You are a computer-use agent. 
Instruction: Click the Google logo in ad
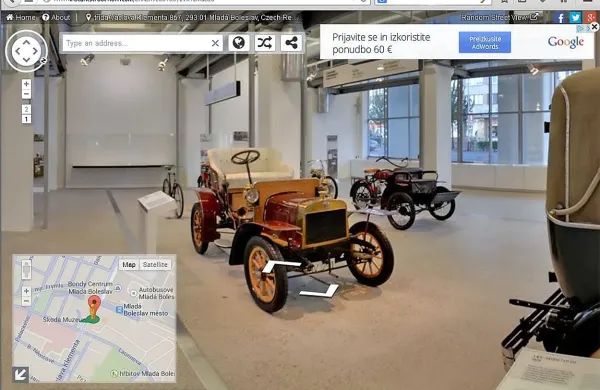566,42
